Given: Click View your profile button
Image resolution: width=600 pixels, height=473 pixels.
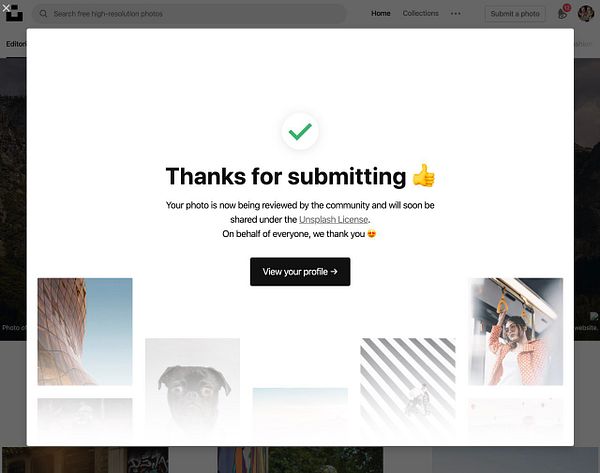Looking at the screenshot, I should pyautogui.click(x=300, y=272).
